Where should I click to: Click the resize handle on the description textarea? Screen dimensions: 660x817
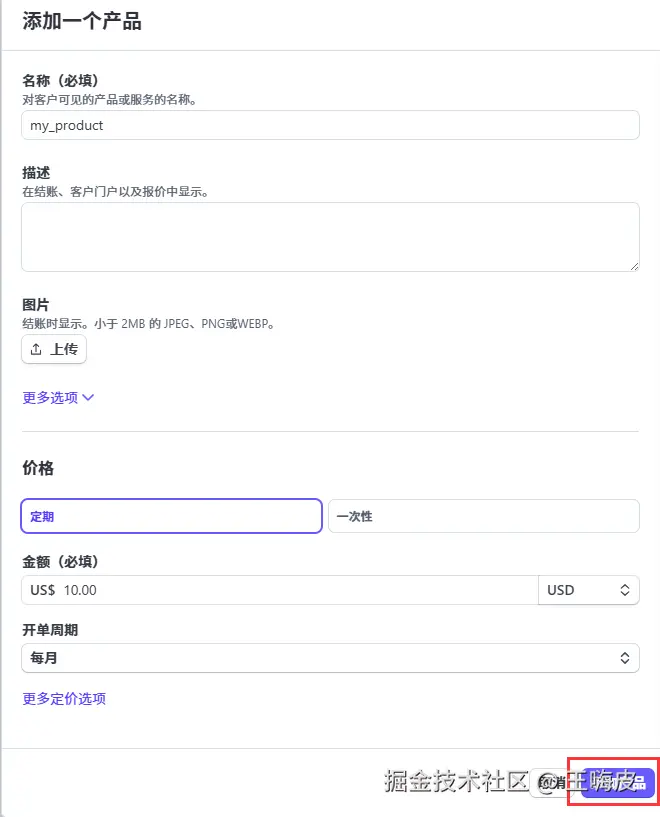(x=634, y=266)
